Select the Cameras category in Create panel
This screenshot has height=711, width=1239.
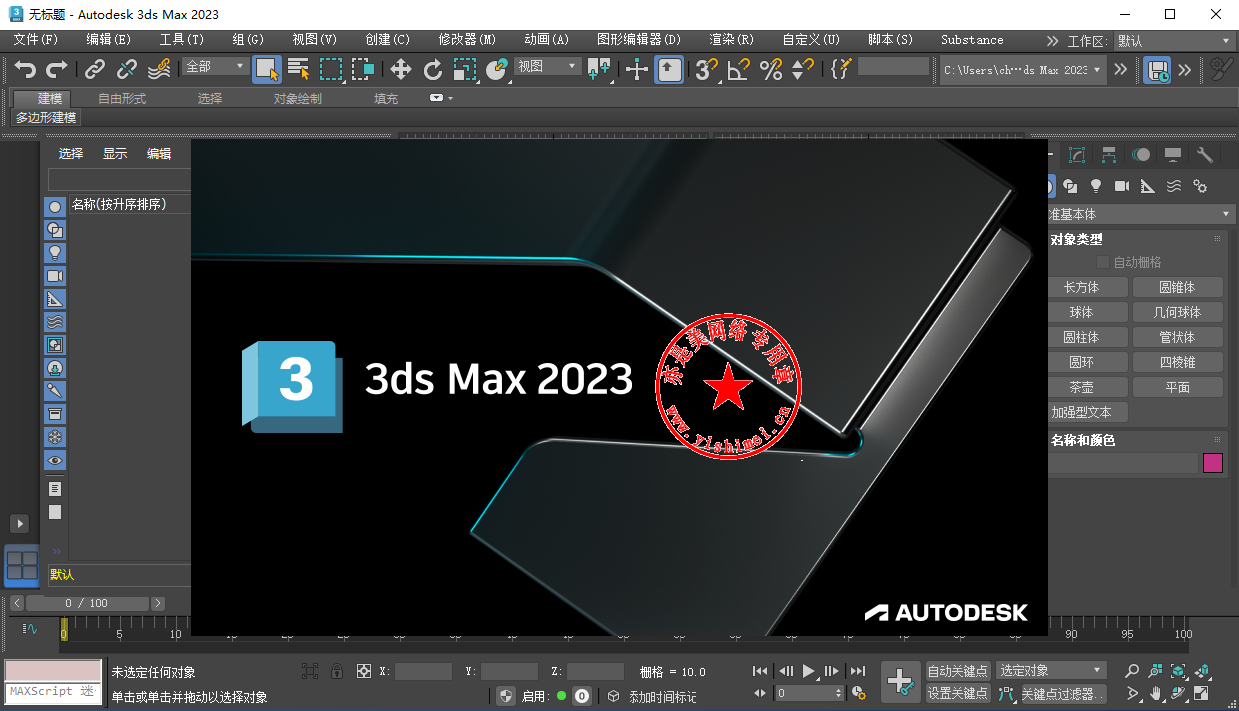pyautogui.click(x=1122, y=186)
